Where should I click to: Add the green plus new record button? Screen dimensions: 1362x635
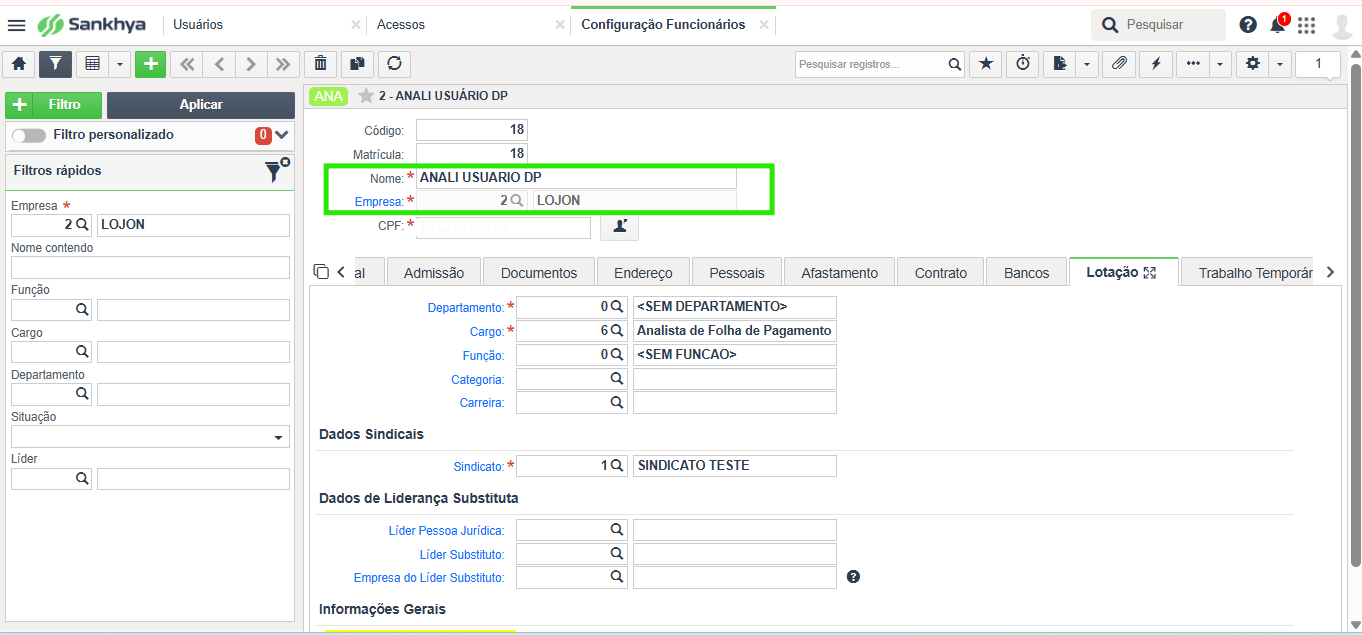point(150,64)
